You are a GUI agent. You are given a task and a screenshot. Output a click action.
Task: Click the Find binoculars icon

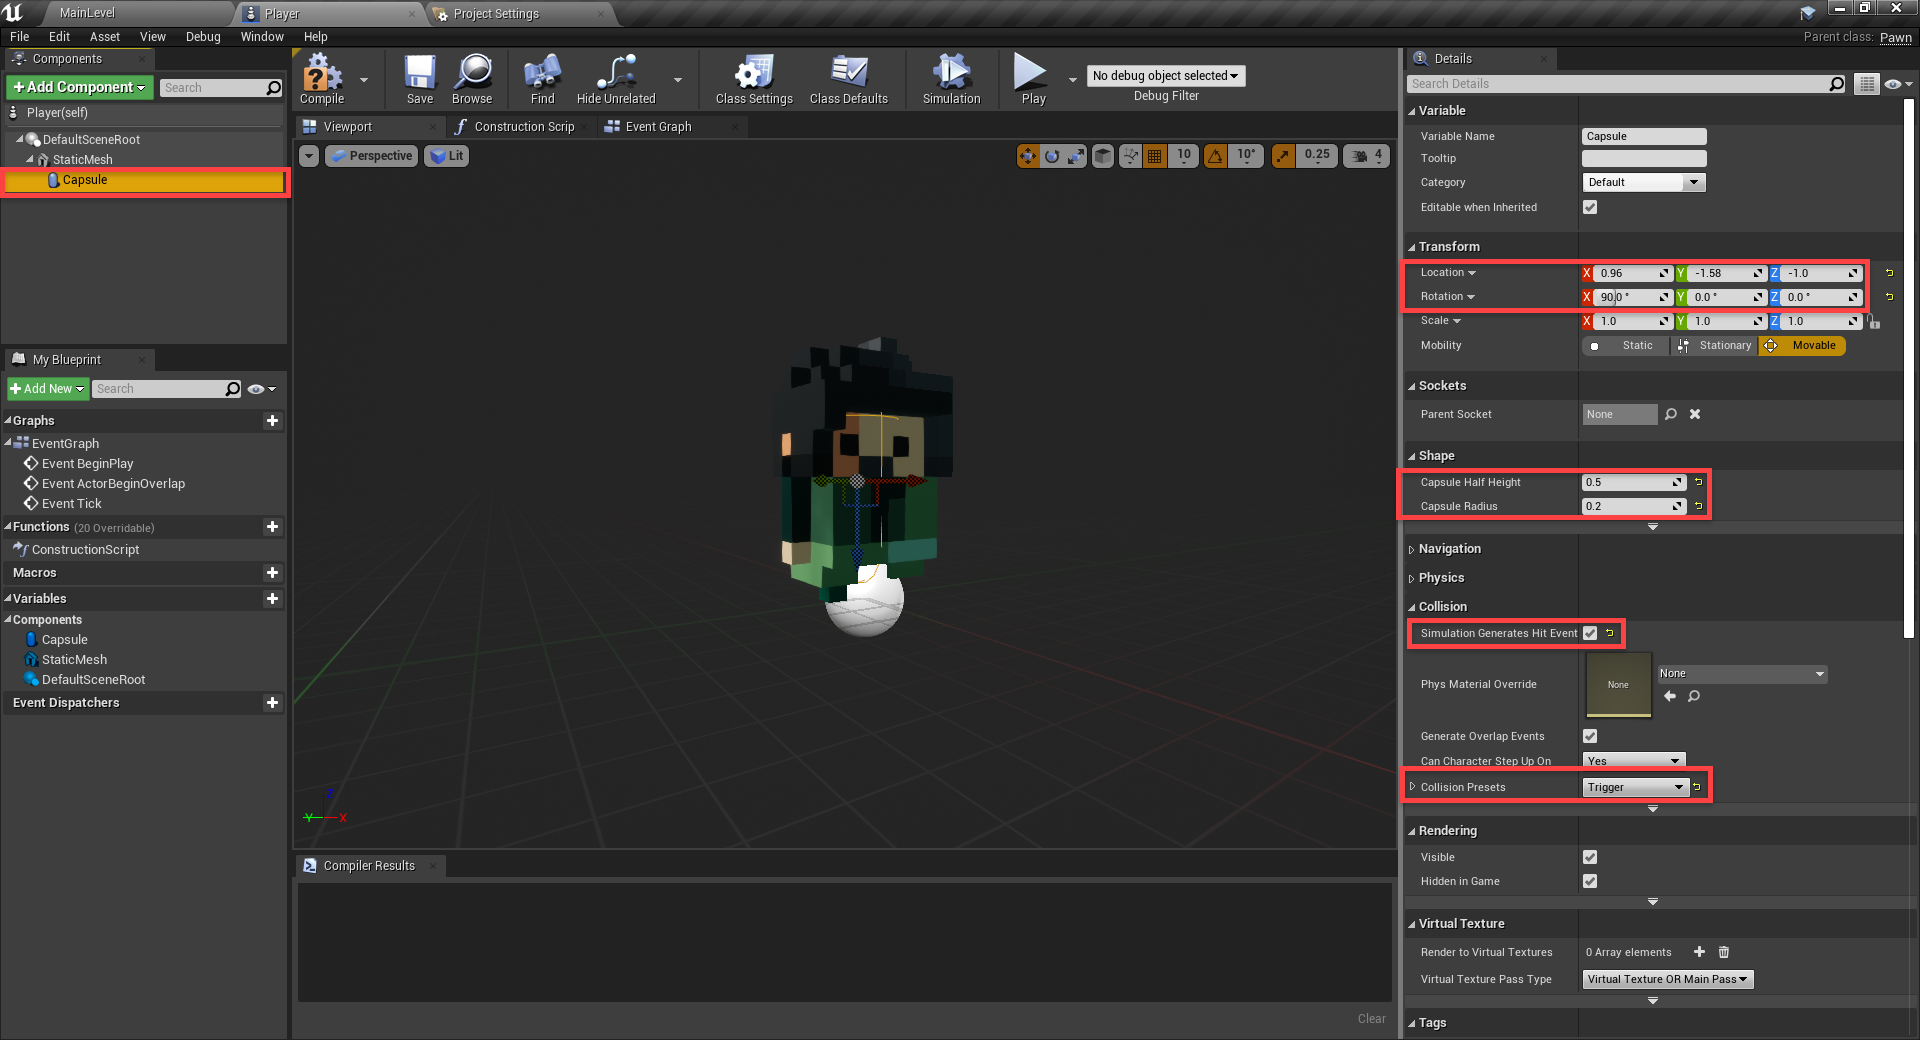(x=542, y=79)
